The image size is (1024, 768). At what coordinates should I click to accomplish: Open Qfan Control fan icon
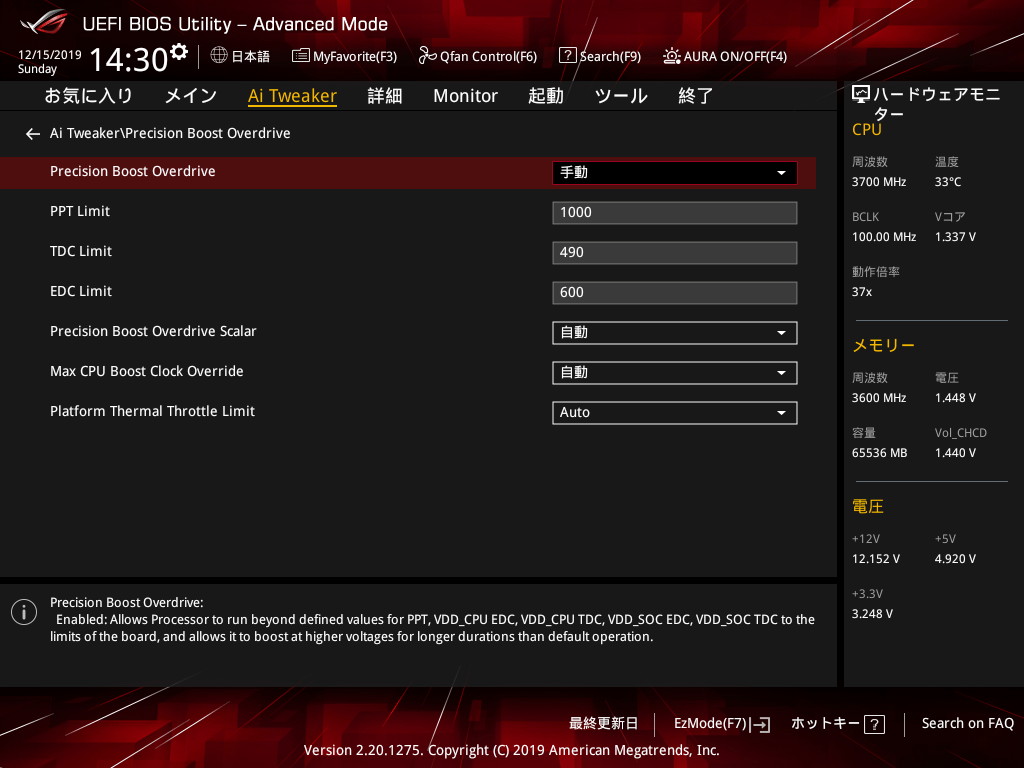pyautogui.click(x=427, y=56)
